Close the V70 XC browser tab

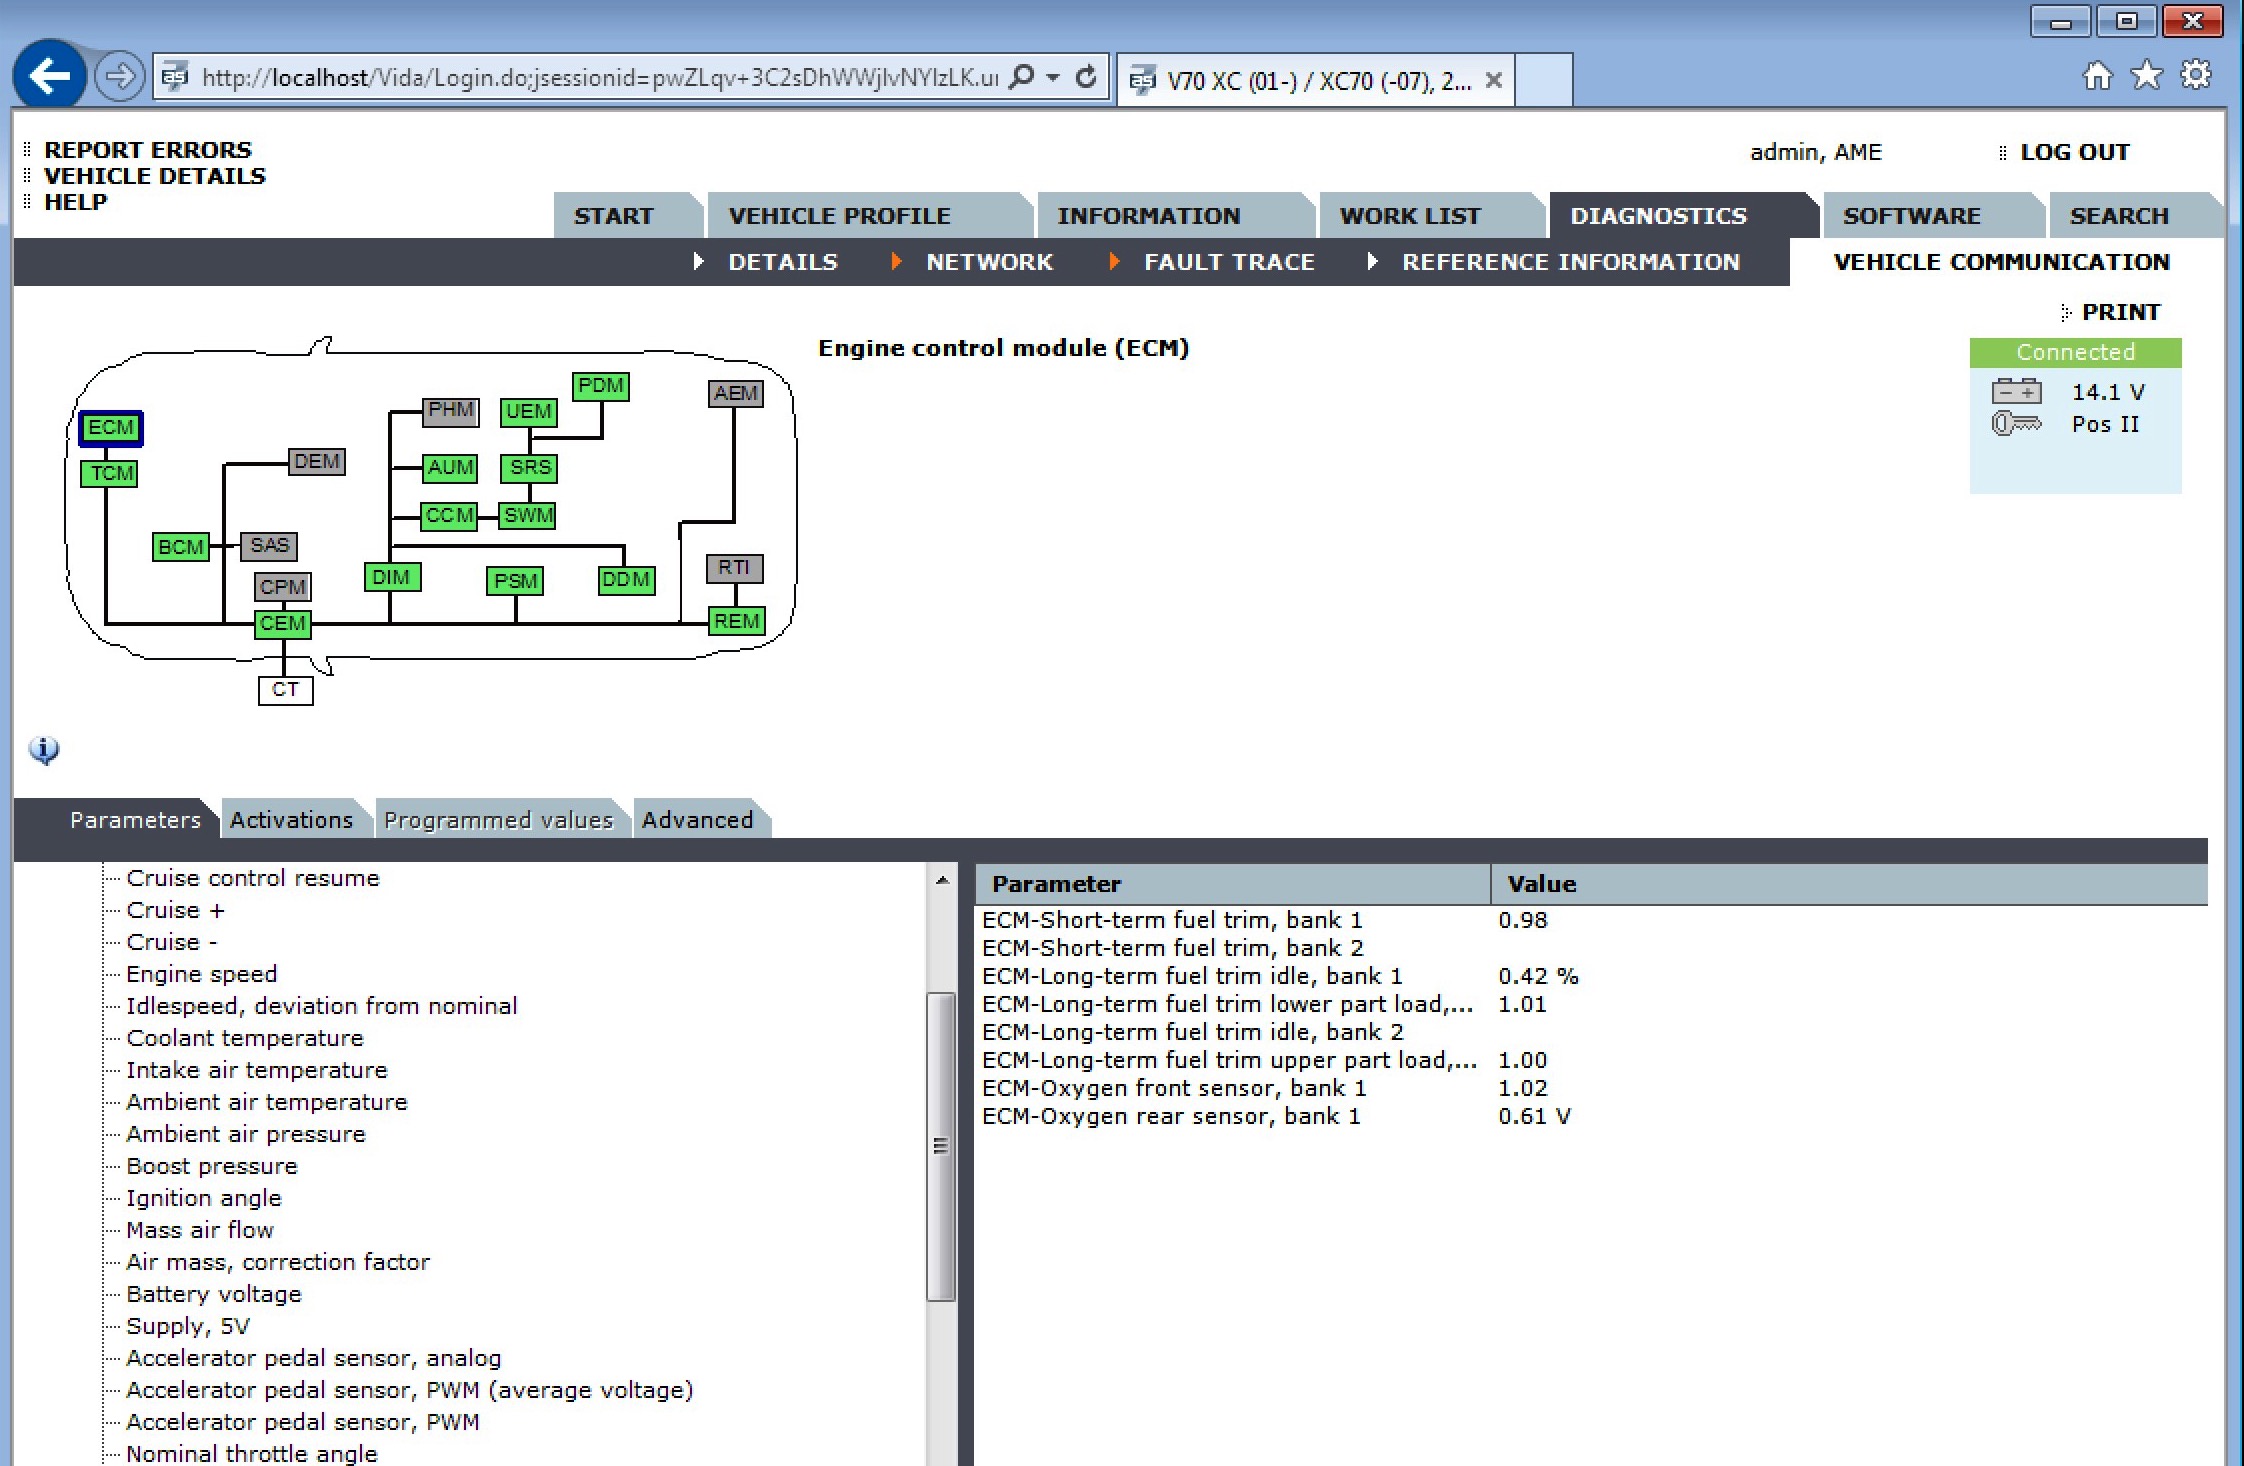(x=1493, y=80)
